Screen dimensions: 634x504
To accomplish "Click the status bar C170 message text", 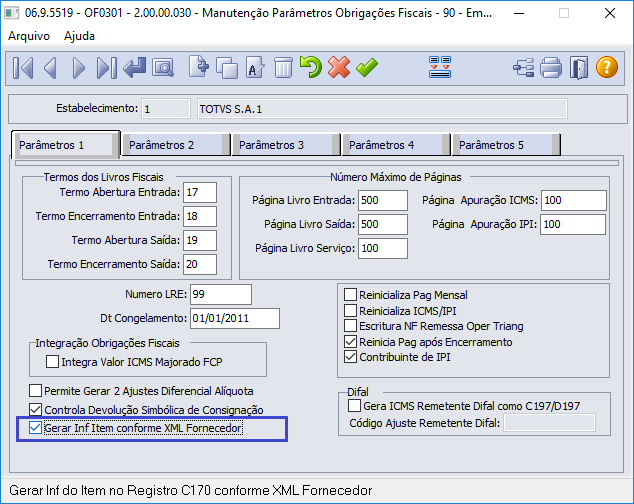I will [190, 490].
